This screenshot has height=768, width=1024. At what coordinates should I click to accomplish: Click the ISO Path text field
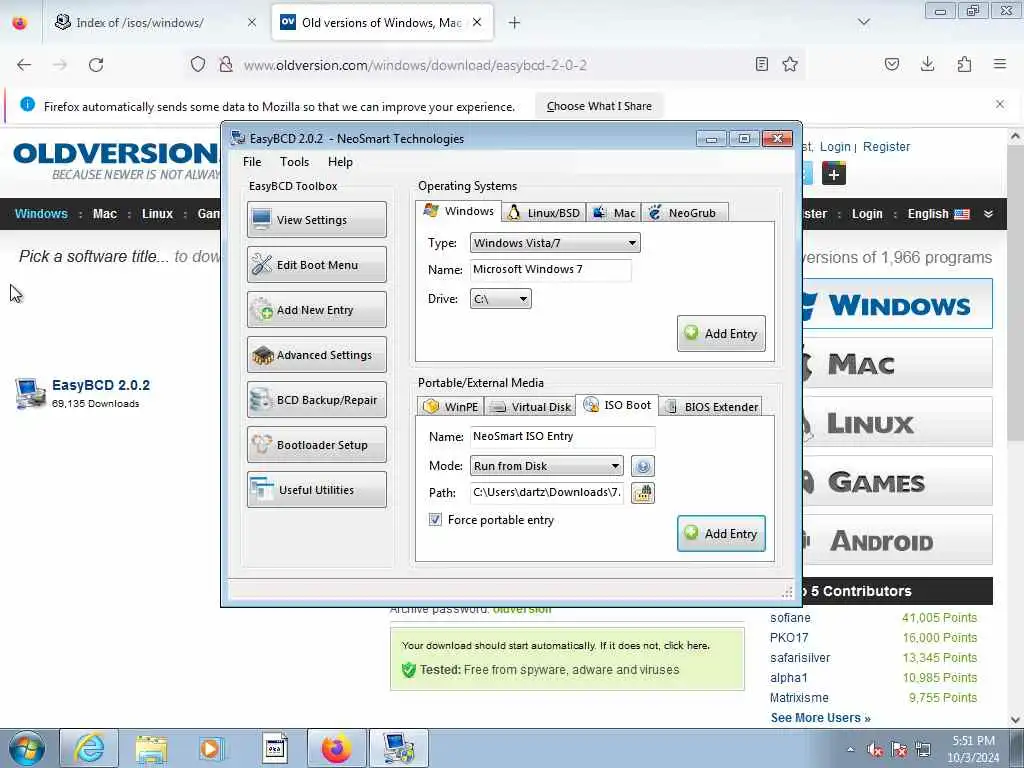point(547,492)
